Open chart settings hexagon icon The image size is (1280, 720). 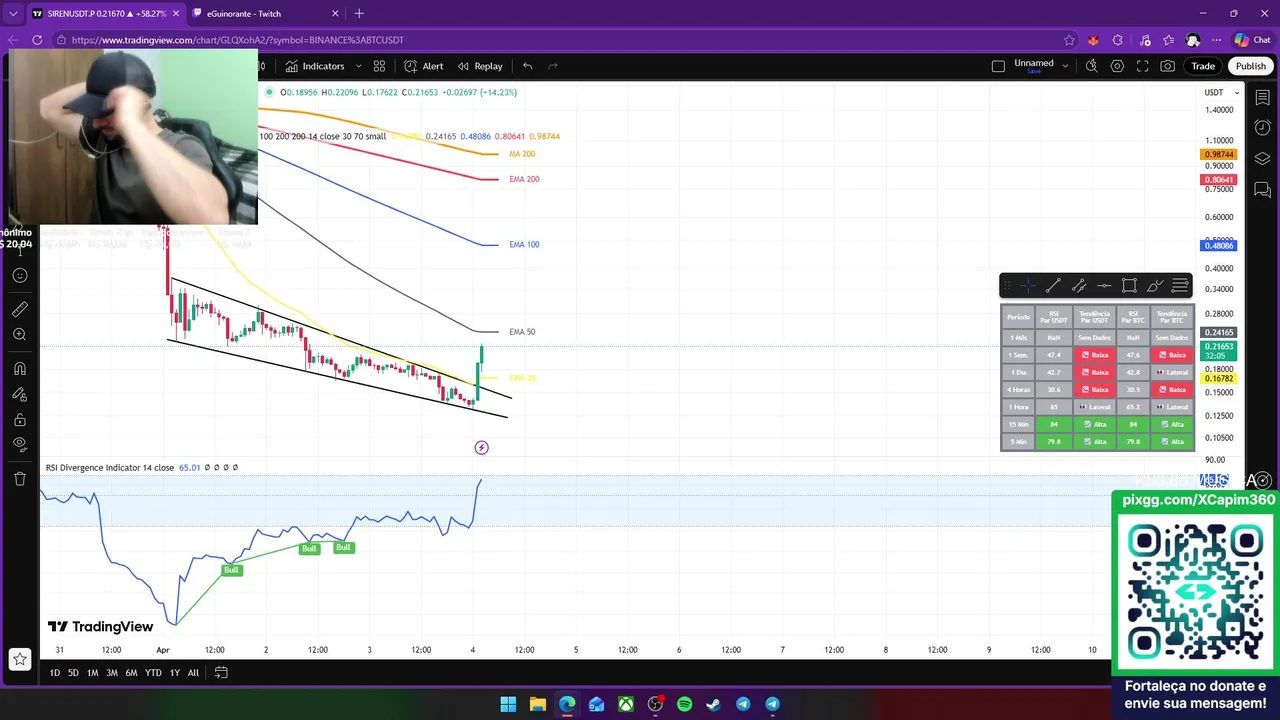[1117, 66]
